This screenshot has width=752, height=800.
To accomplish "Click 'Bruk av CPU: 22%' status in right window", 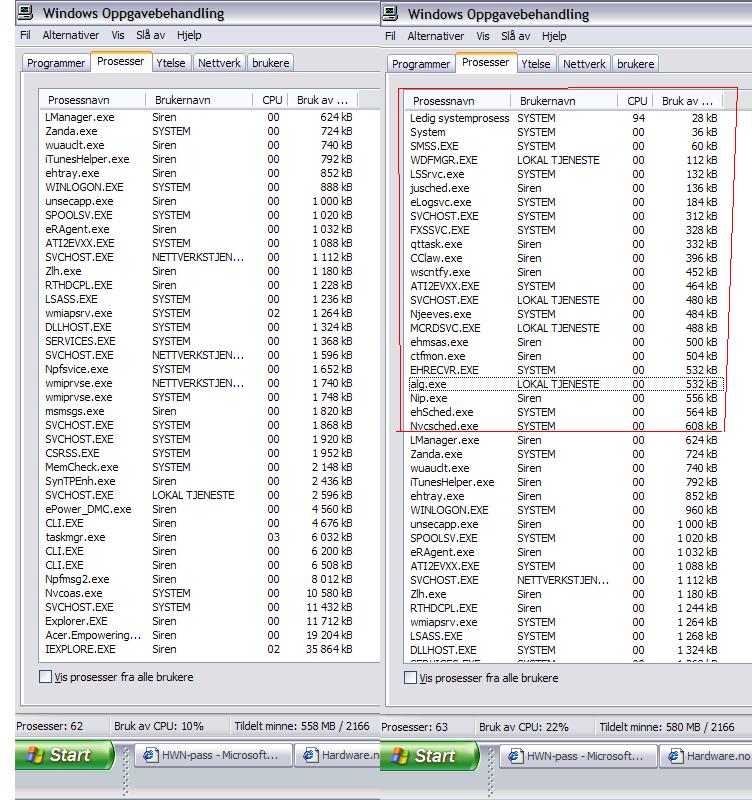I will tap(523, 727).
